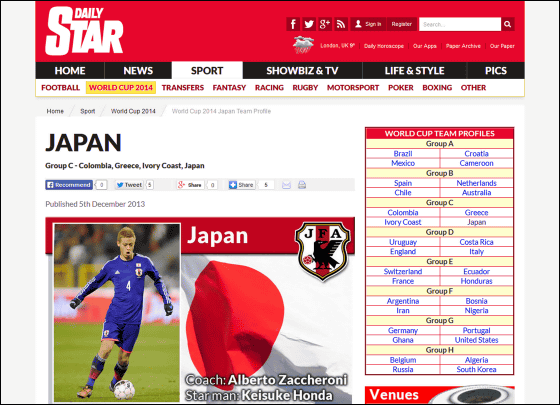Select the SPORT main menu tab
Viewport: 560px width, 405px height.
tap(207, 71)
